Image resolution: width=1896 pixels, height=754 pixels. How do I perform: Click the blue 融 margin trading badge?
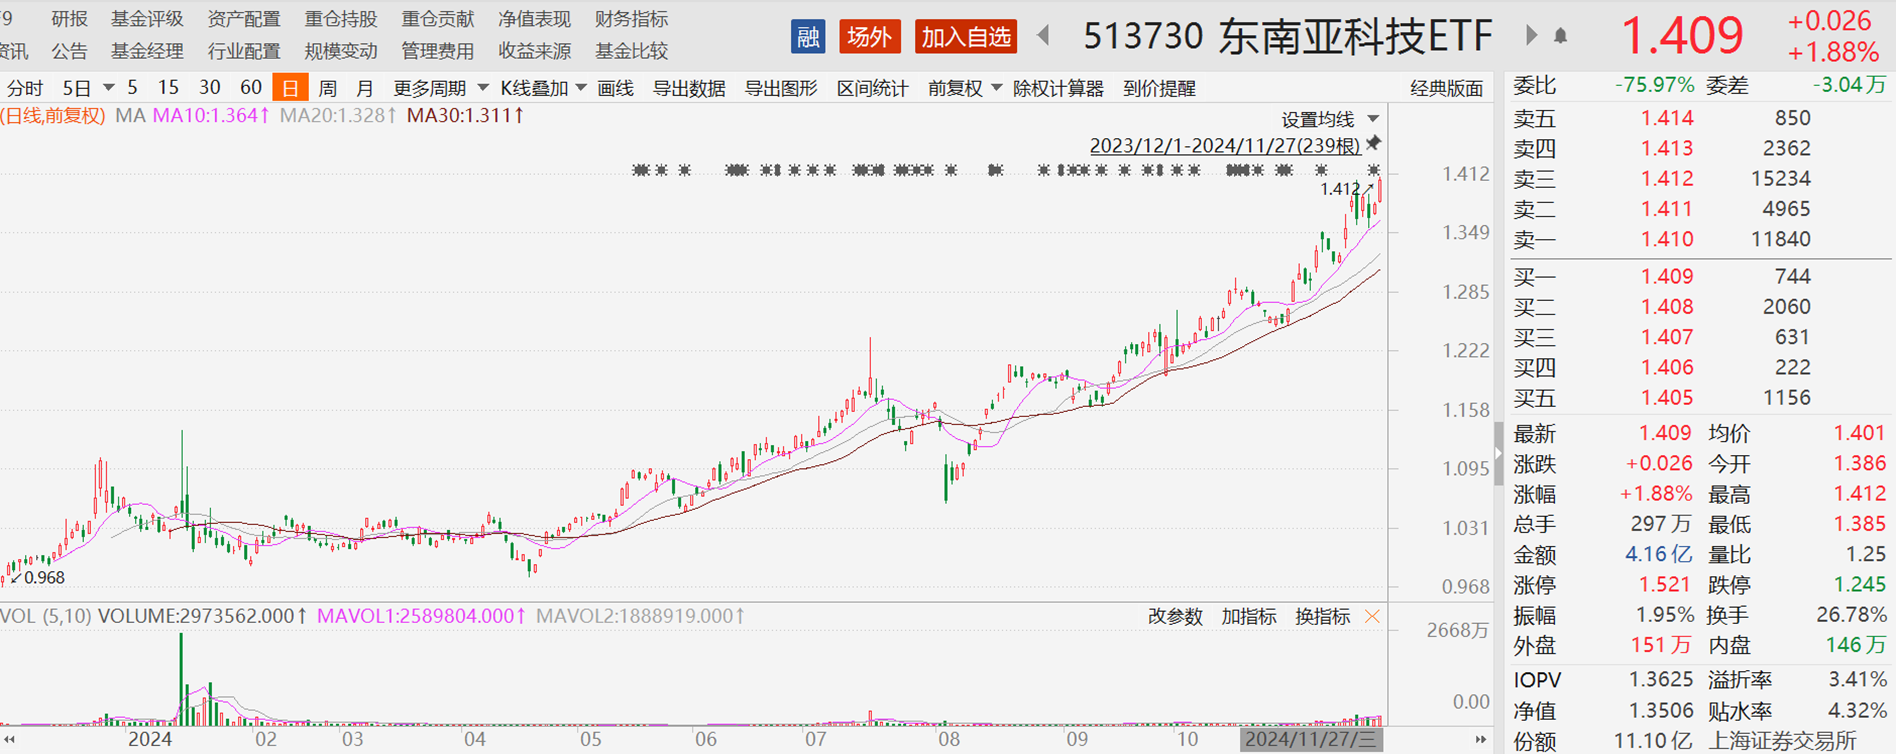807,37
